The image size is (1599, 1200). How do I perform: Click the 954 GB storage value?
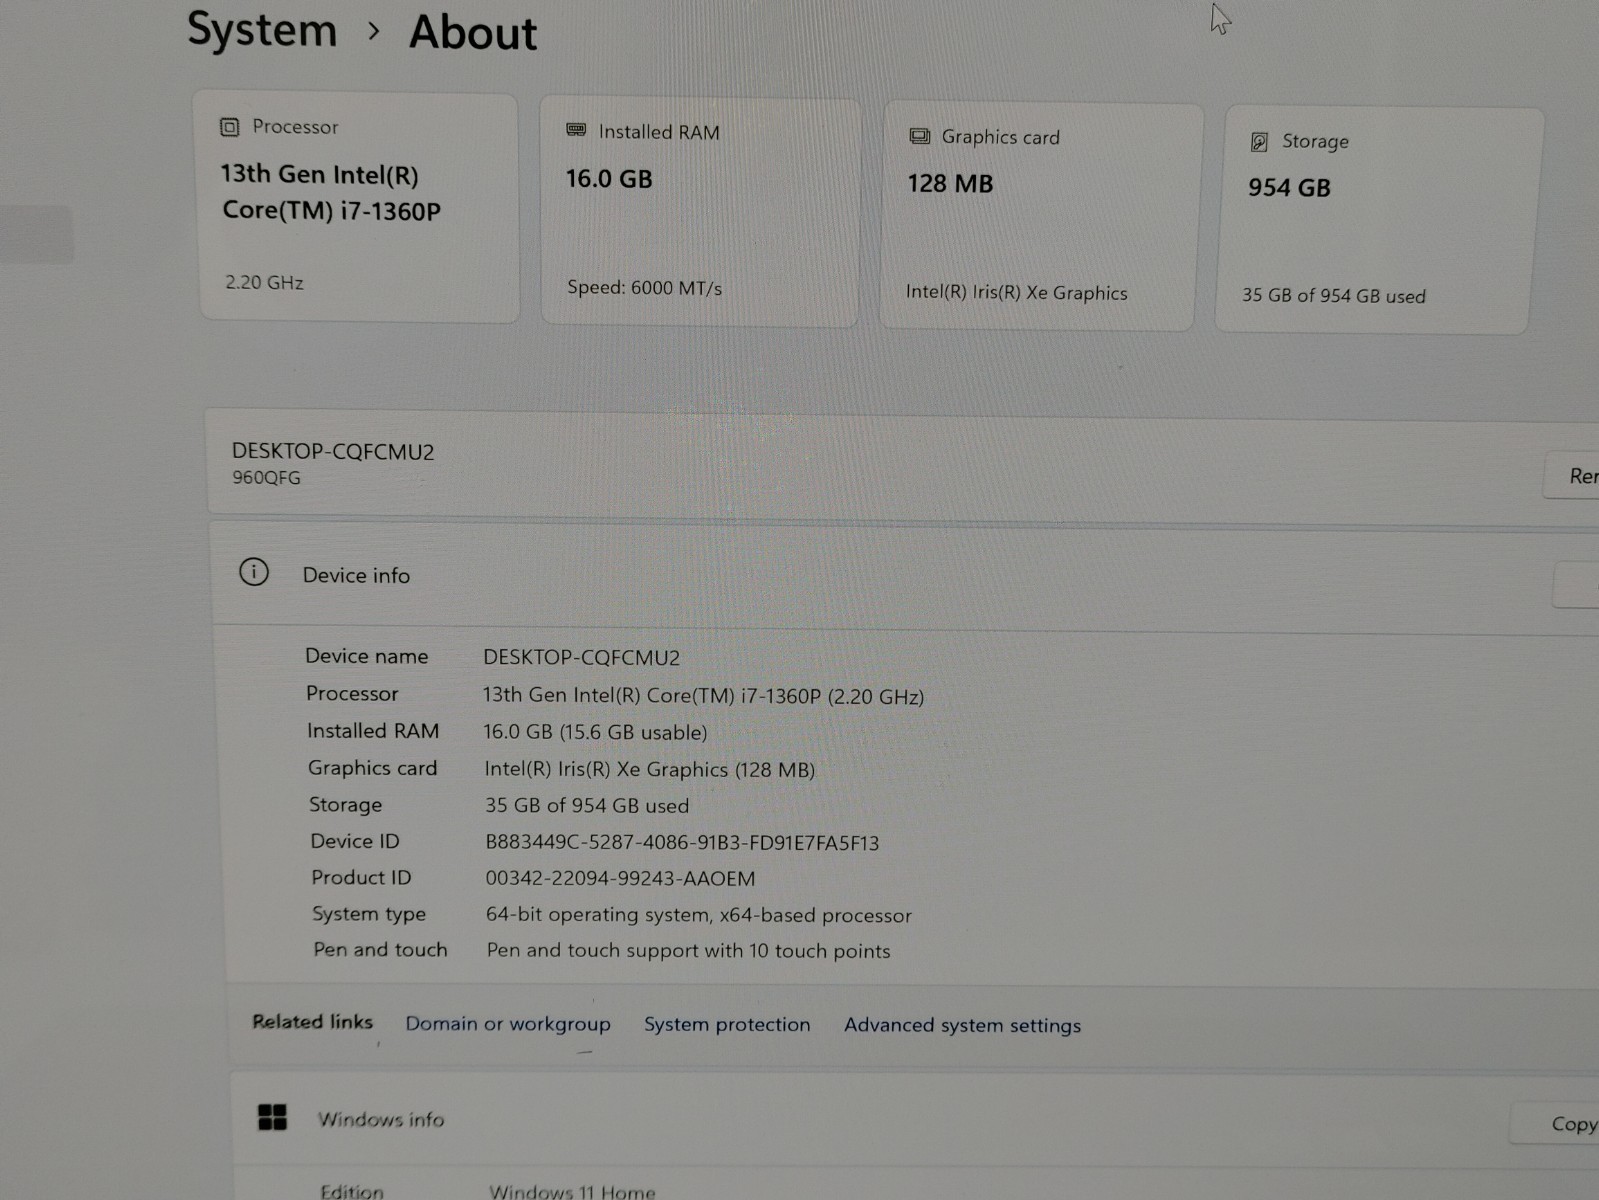pyautogui.click(x=1289, y=188)
